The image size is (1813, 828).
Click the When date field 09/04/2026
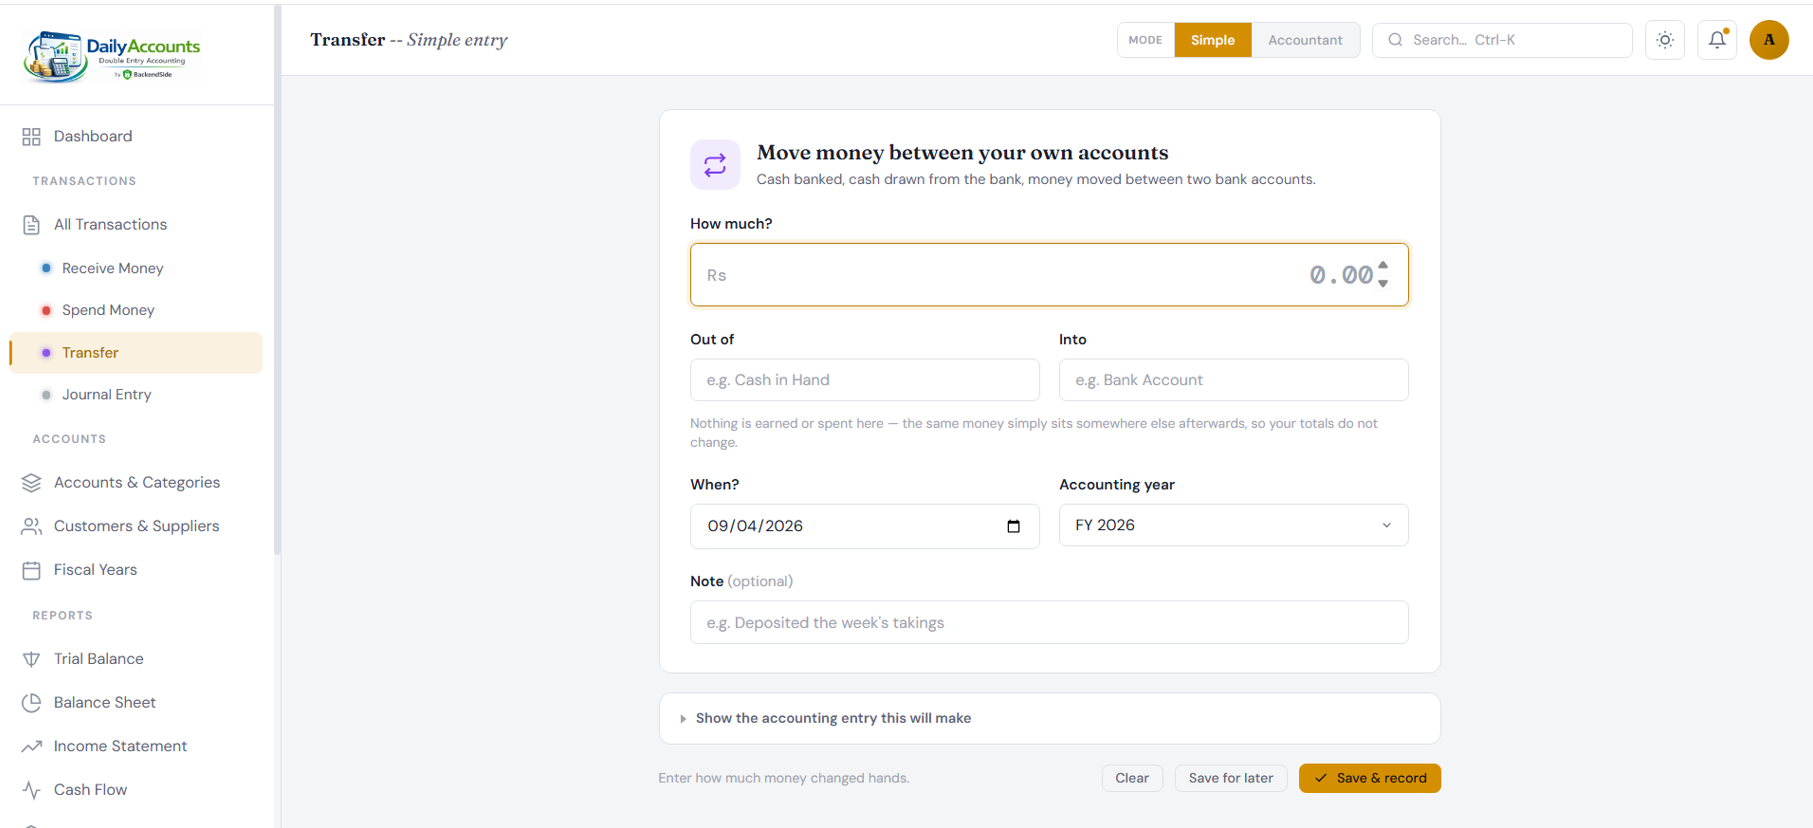[864, 526]
